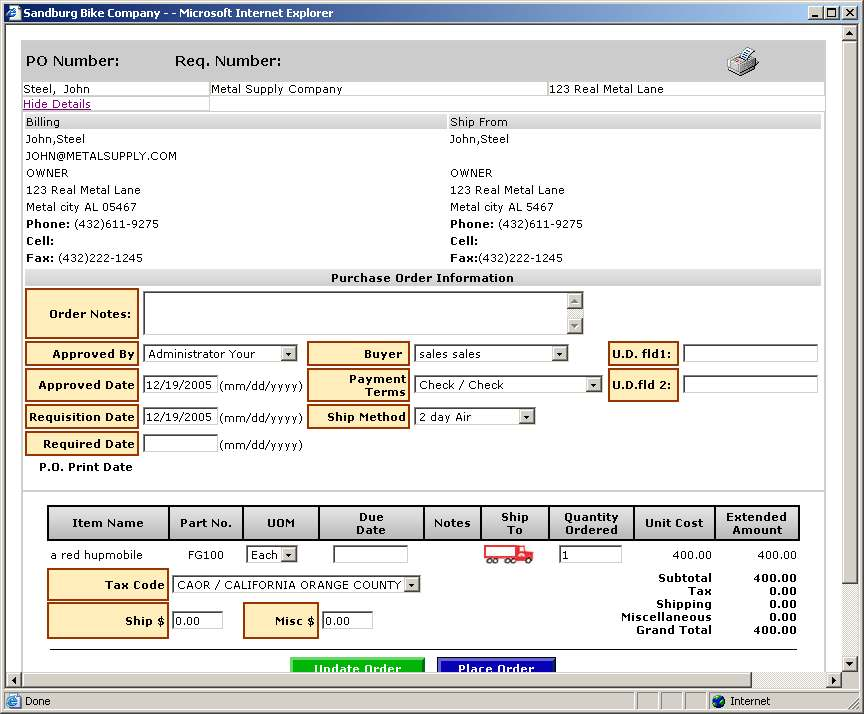
Task: Click the page vertical scrollbar down arrow
Action: (850, 664)
